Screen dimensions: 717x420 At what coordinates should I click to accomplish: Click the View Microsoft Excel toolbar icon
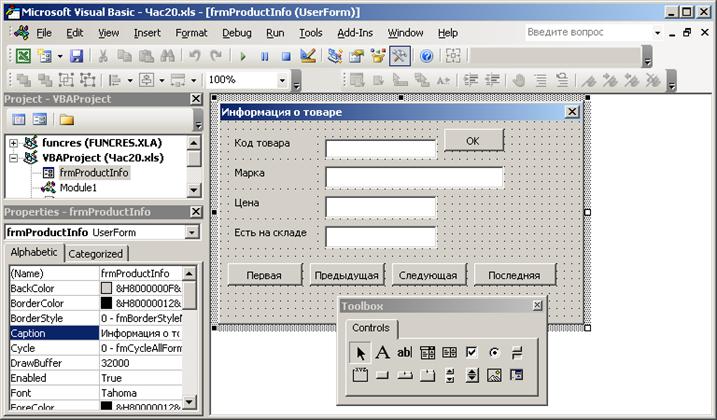point(23,56)
